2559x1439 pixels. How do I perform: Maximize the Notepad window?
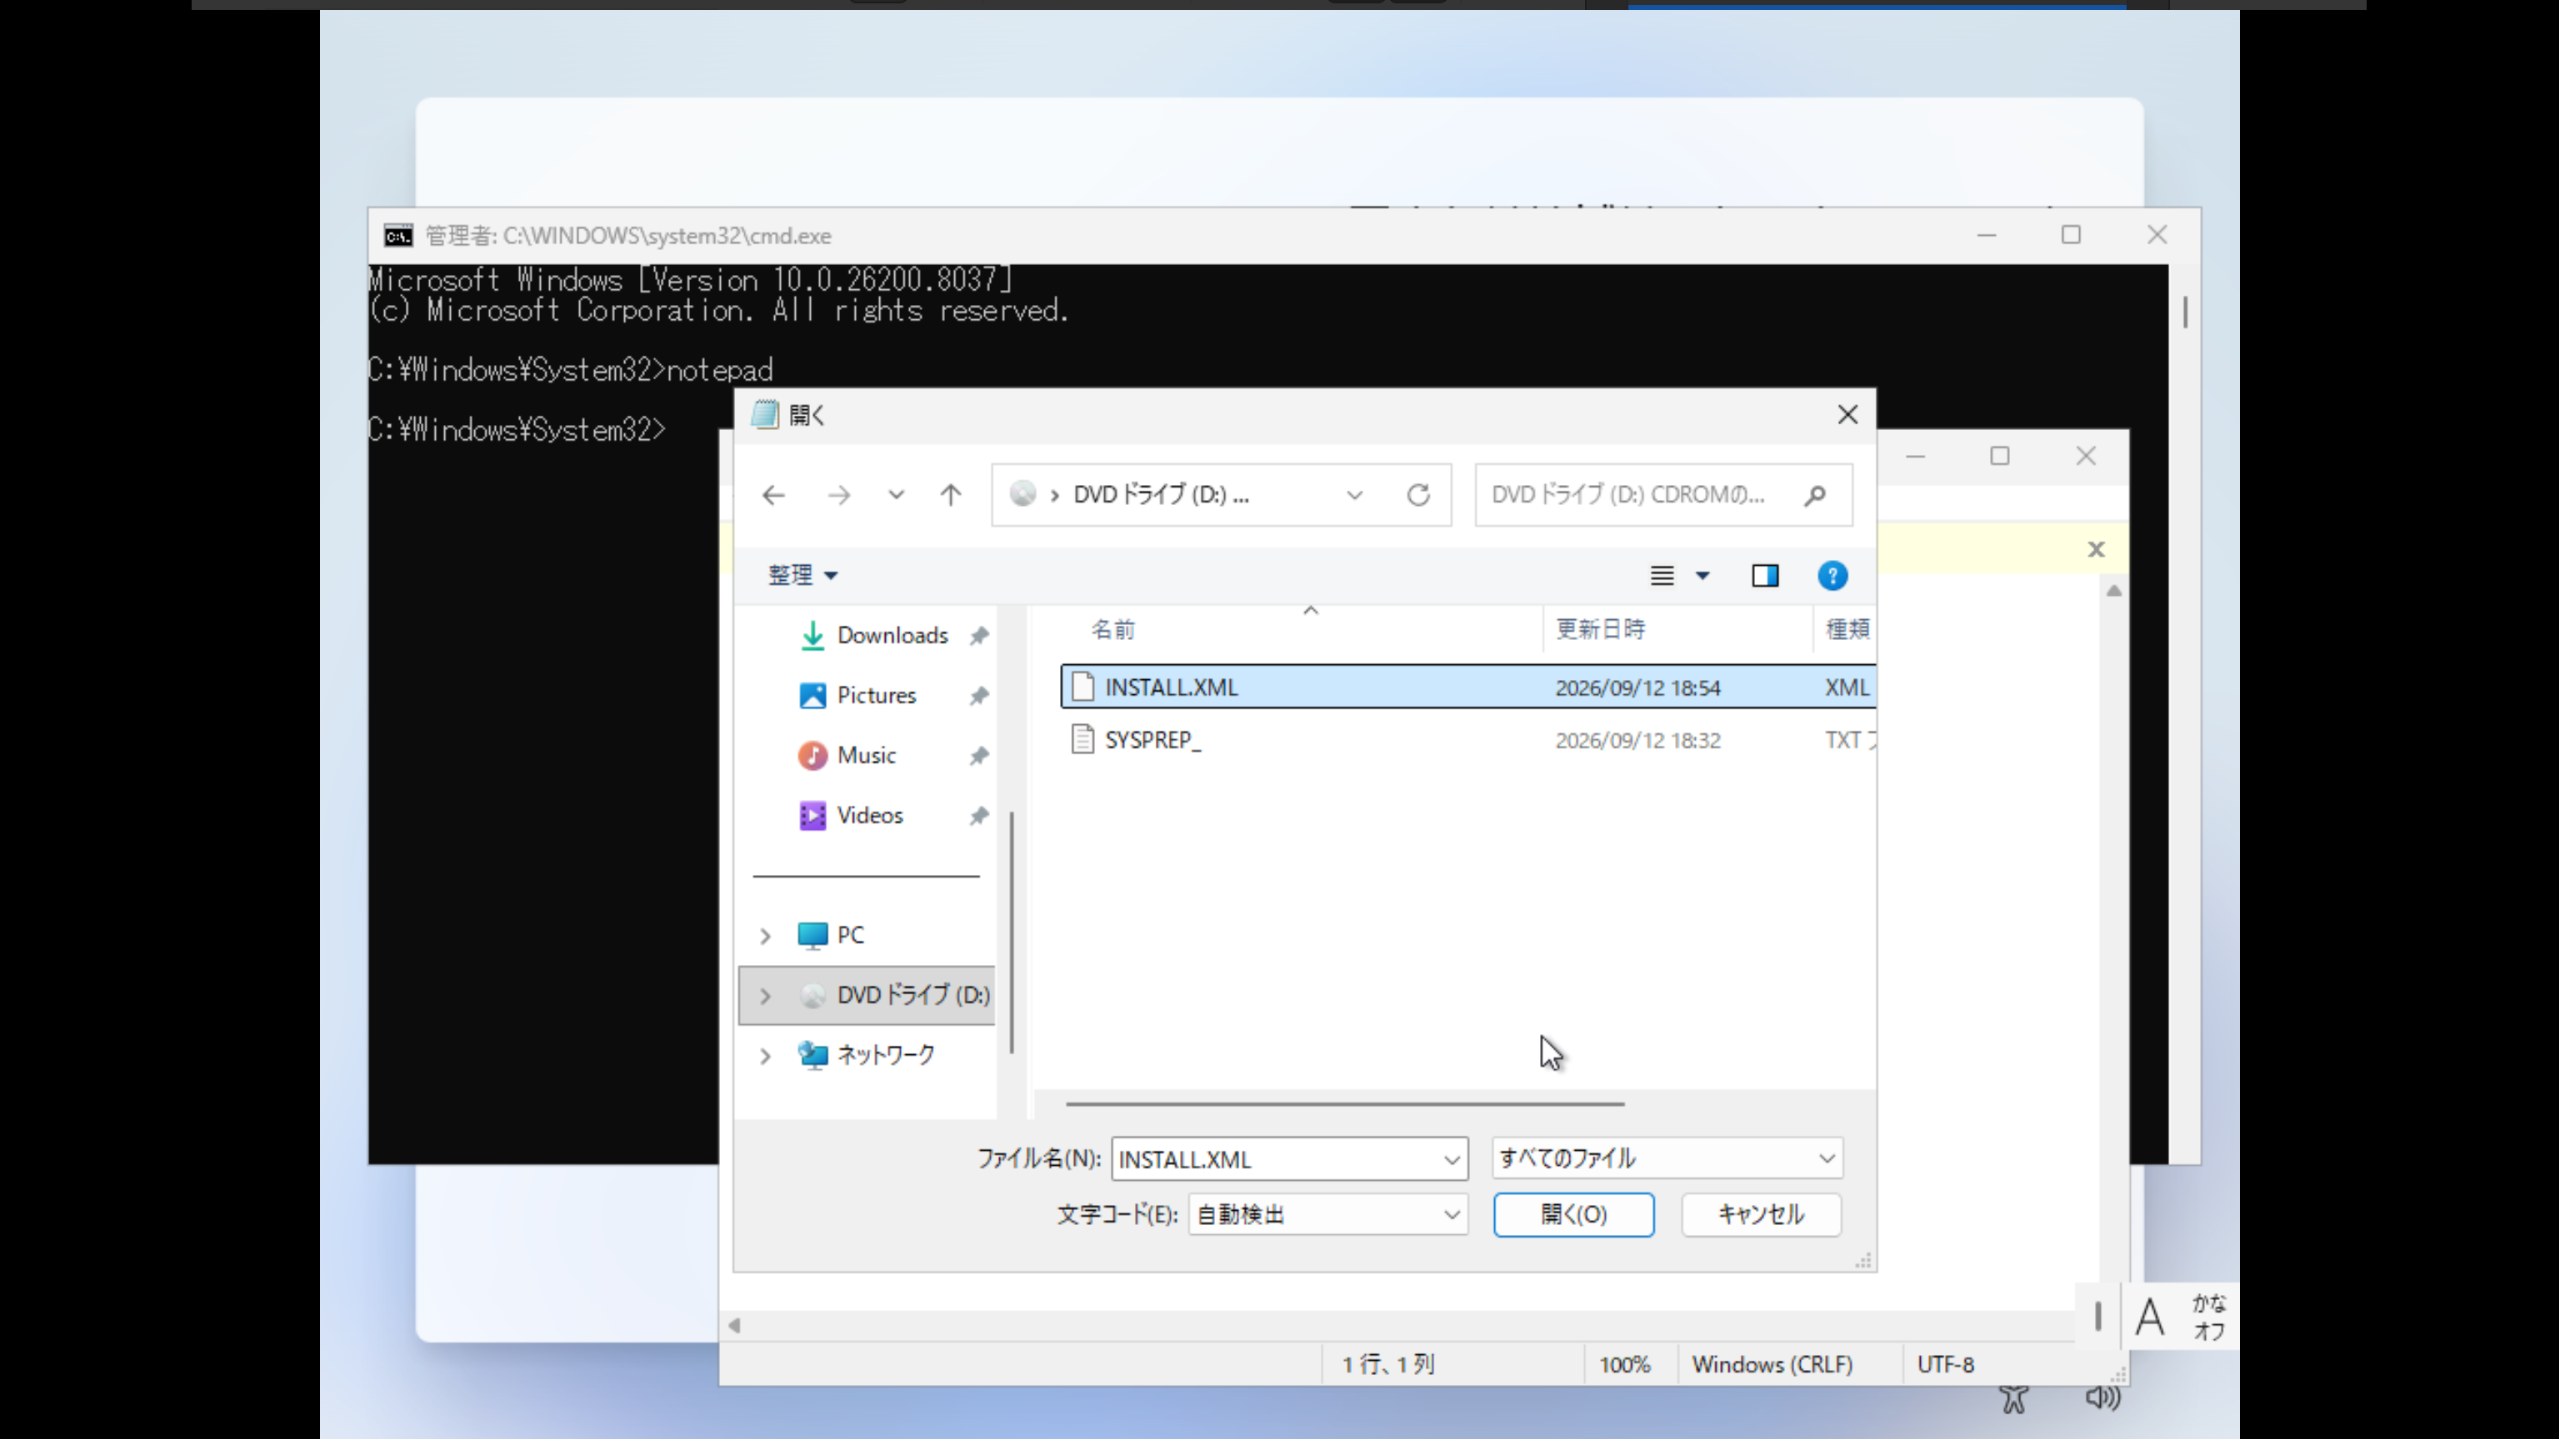click(1999, 456)
